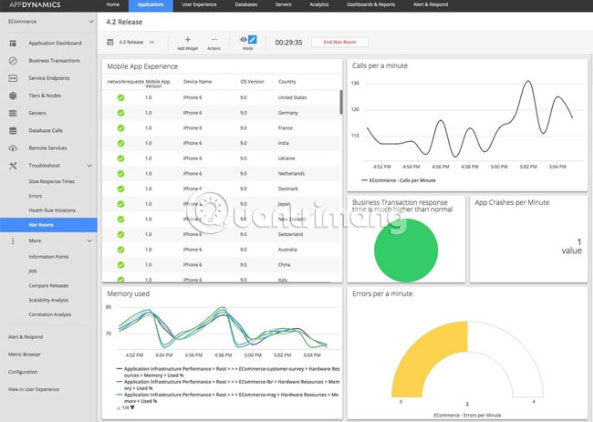Open View in User Experience
The image size is (593, 422).
pyautogui.click(x=33, y=389)
